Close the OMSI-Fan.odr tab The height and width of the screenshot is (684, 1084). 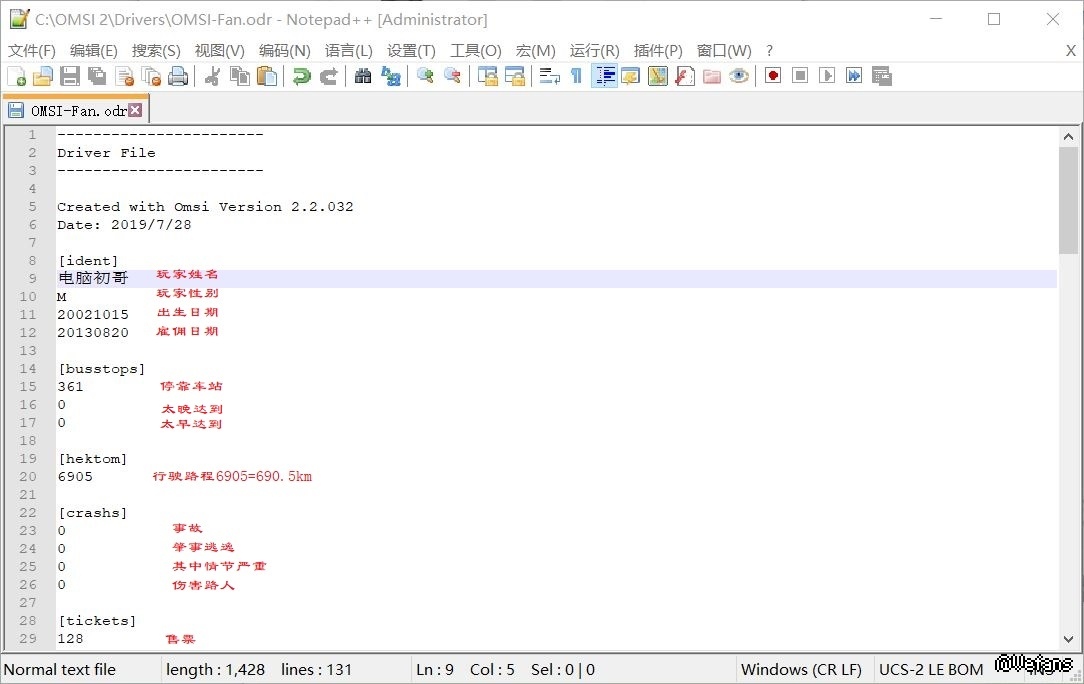coord(135,110)
